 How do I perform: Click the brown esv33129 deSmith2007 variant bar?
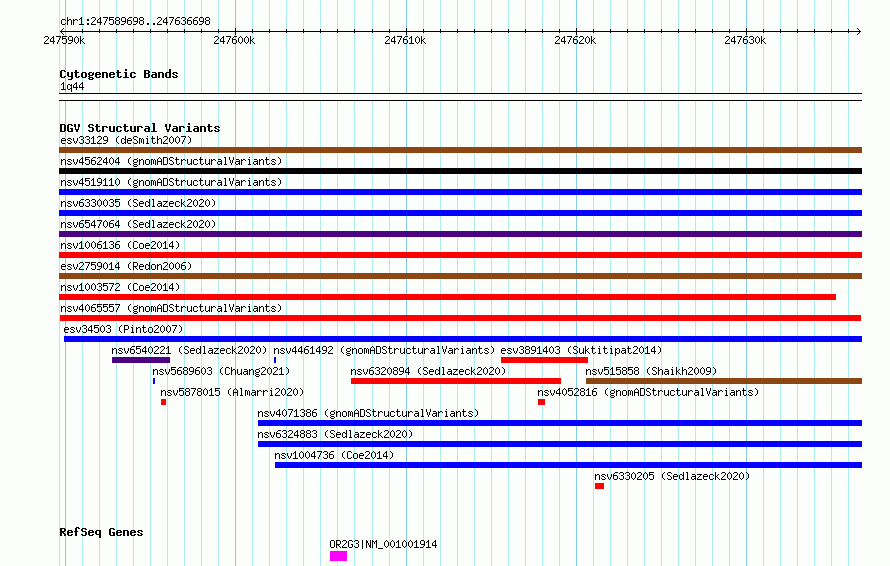460,150
